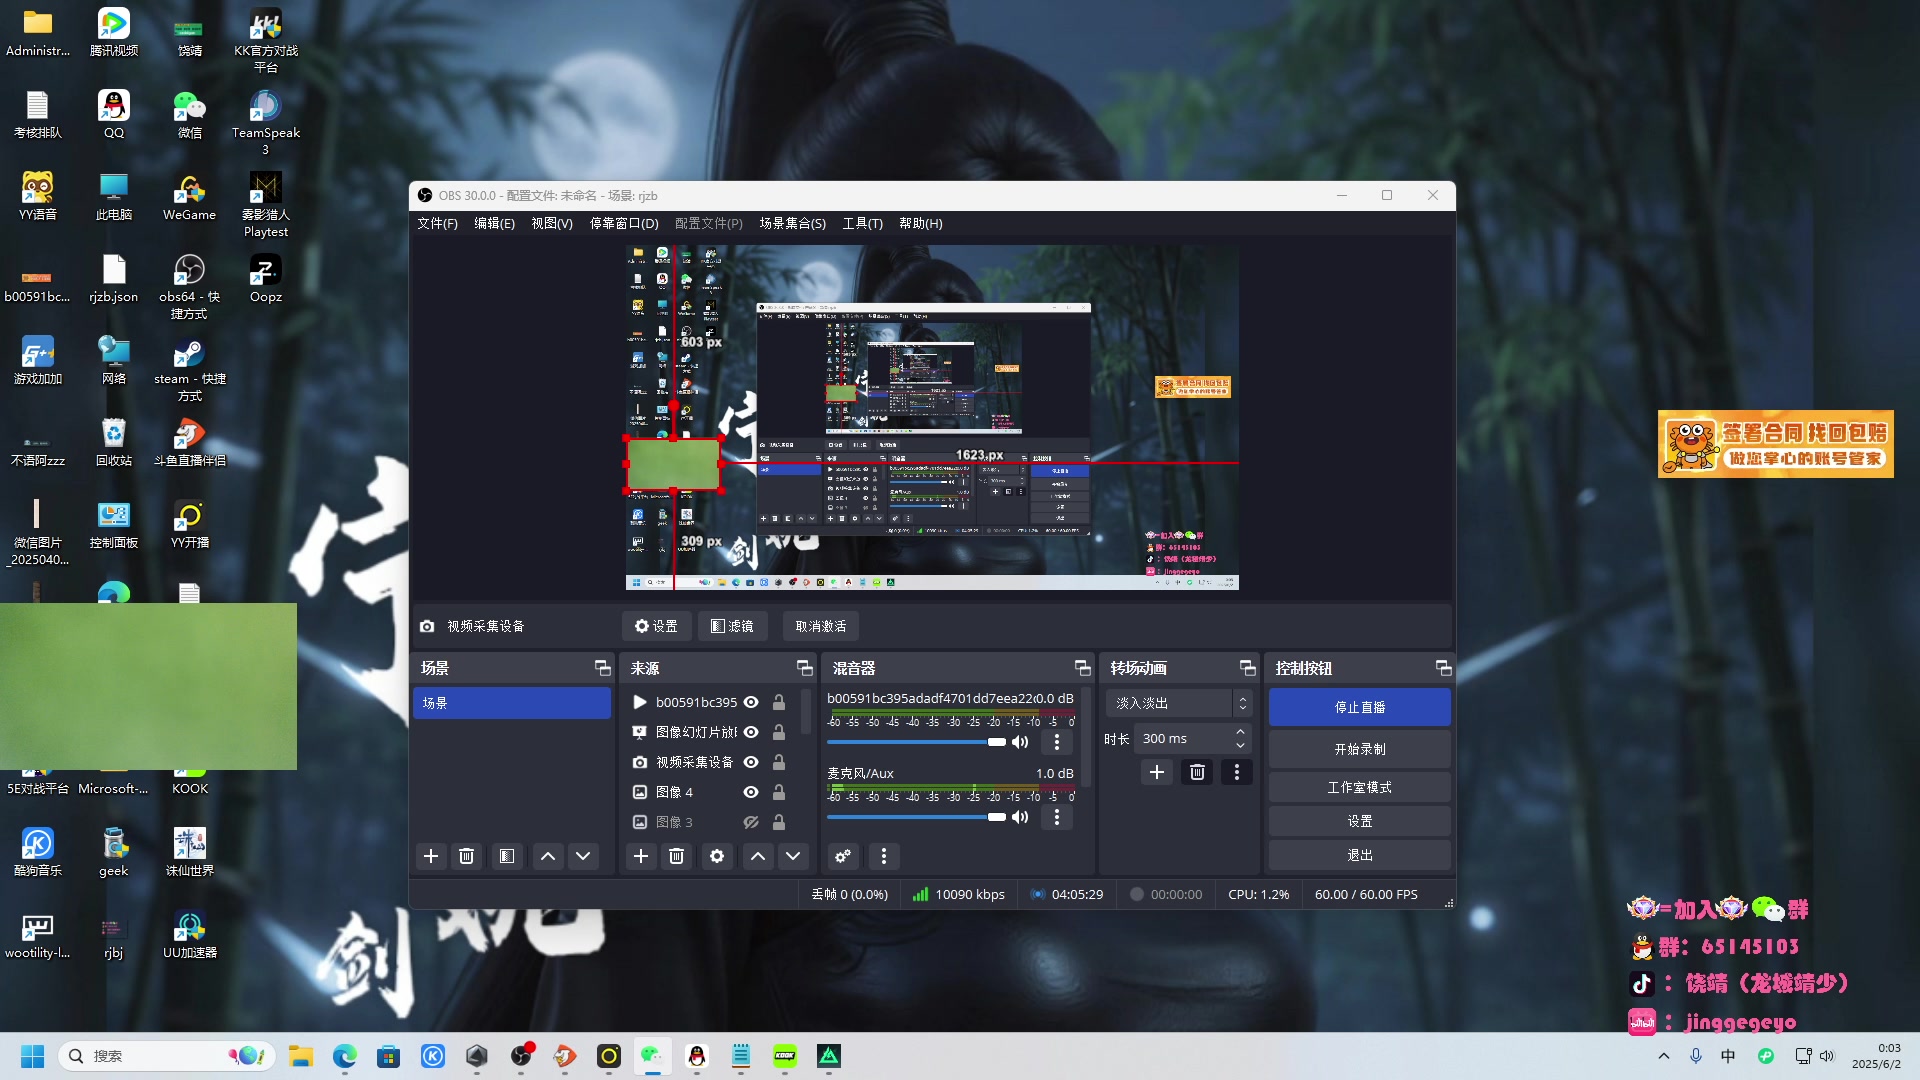
Task: Add a new scene transition
Action: 1157,772
